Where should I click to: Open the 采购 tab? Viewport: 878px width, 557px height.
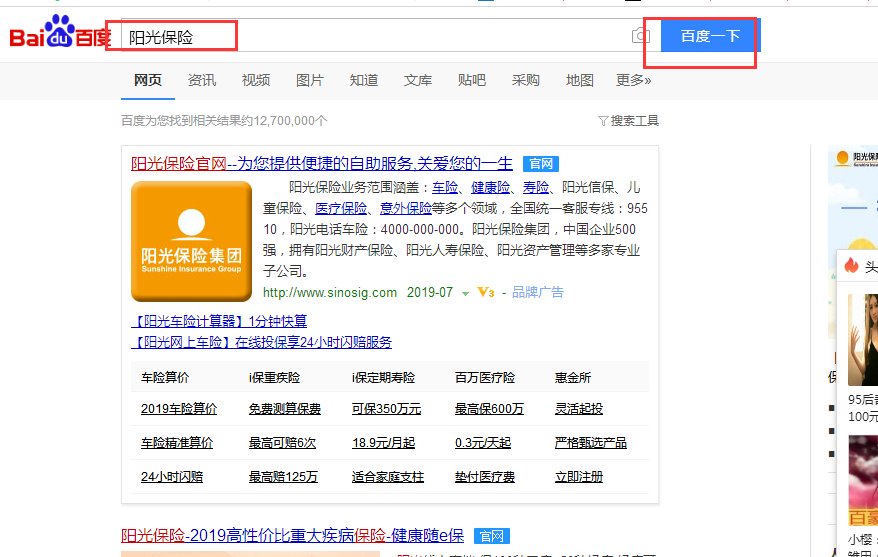click(x=525, y=80)
